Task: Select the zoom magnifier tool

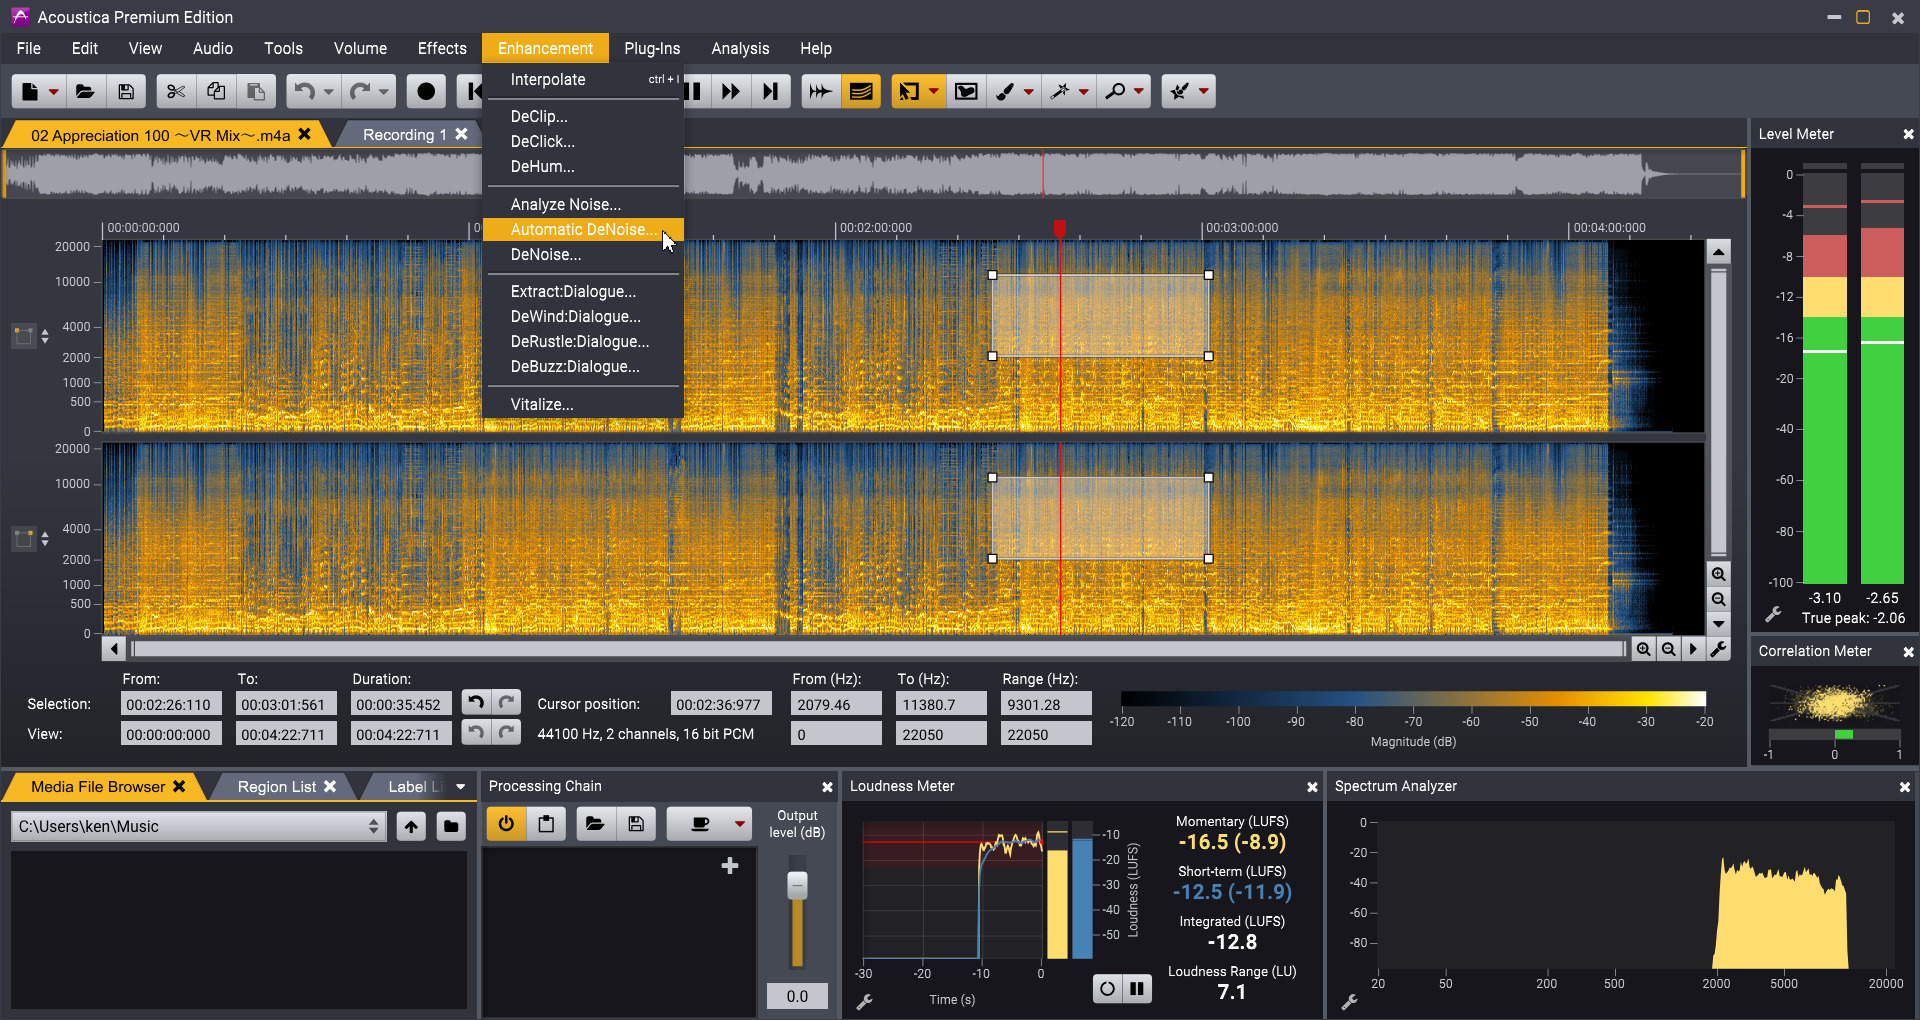Action: coord(1115,91)
